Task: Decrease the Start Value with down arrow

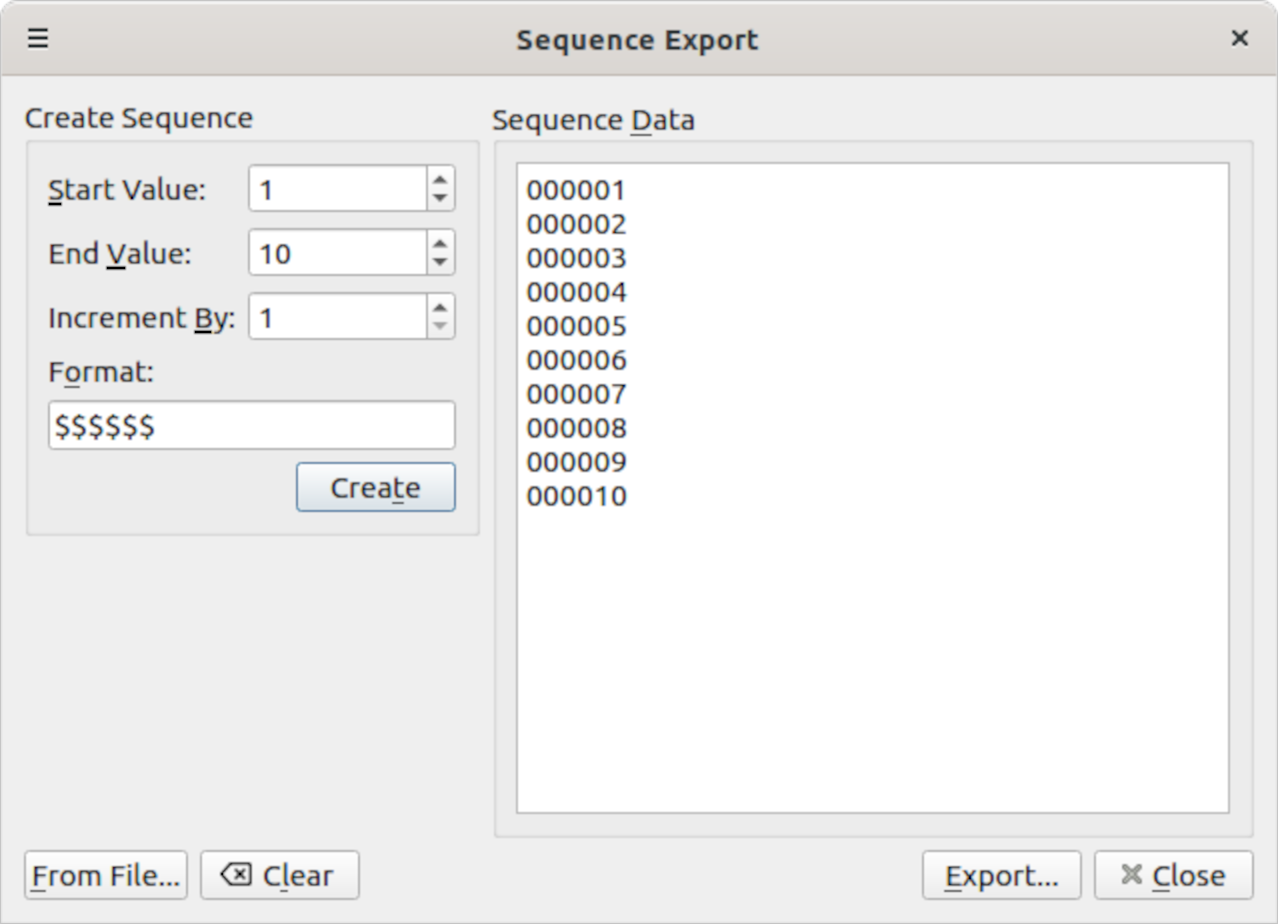Action: (x=440, y=198)
